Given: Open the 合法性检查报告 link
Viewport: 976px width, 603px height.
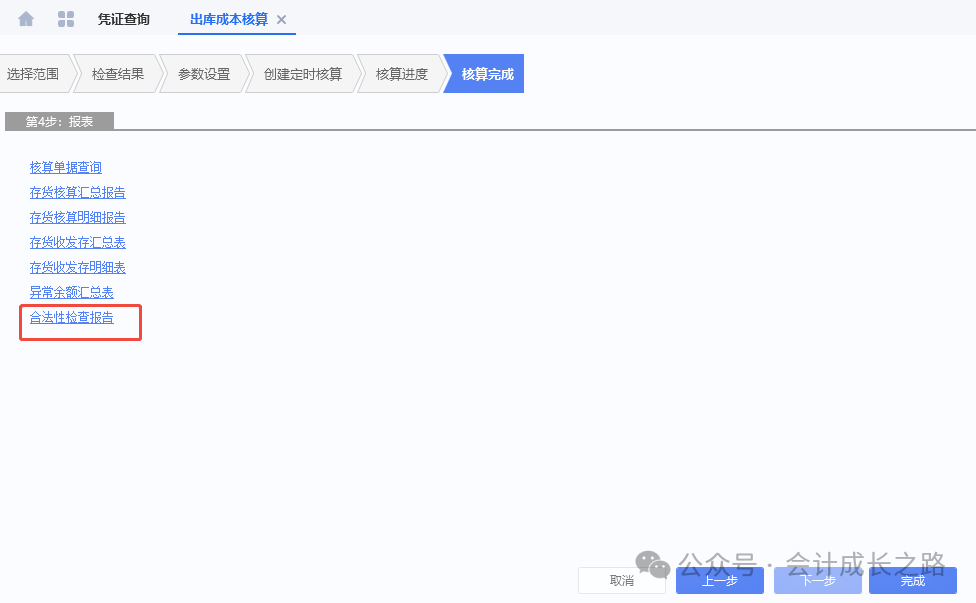Looking at the screenshot, I should tap(72, 318).
